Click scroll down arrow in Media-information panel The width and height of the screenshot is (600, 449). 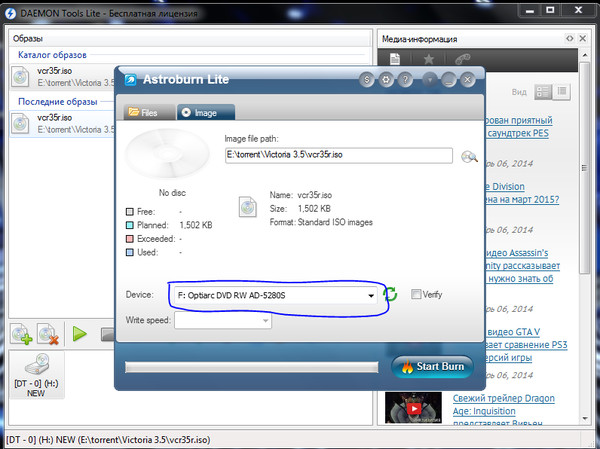click(585, 419)
